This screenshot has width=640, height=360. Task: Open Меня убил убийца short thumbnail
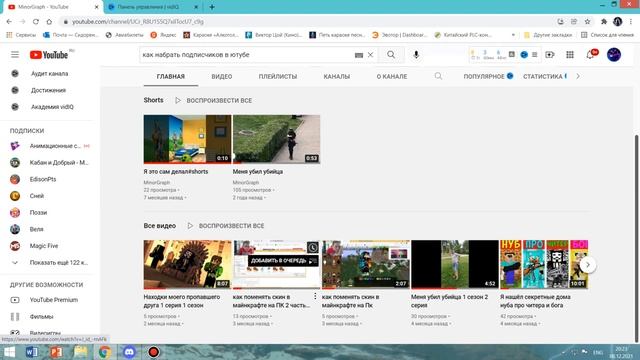(x=276, y=139)
